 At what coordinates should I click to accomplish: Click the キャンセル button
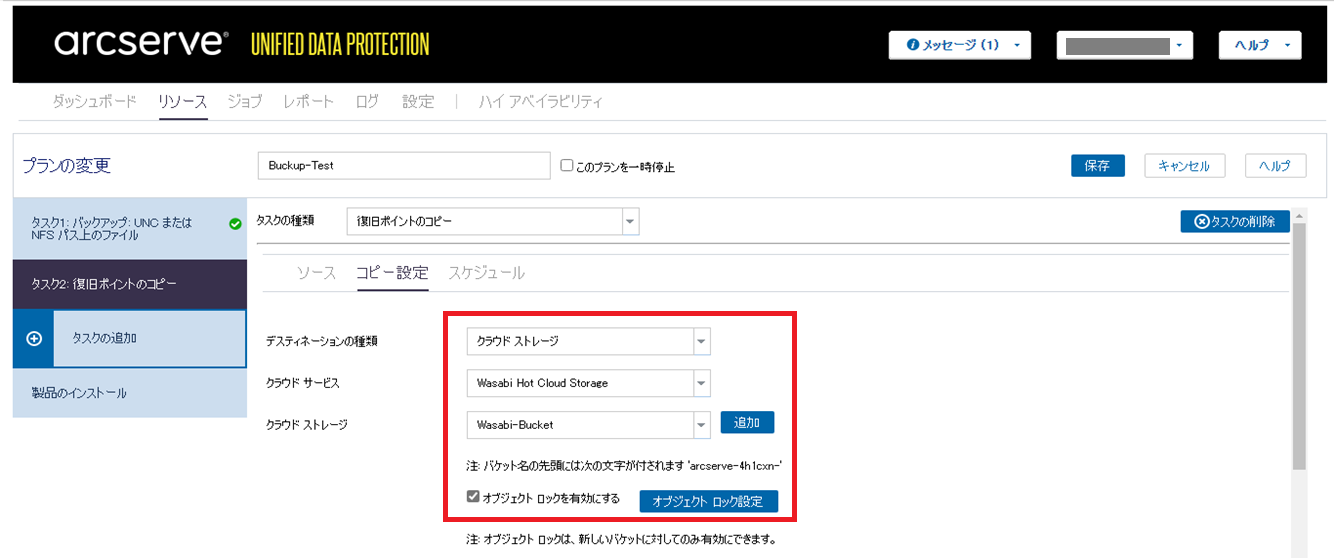1184,166
